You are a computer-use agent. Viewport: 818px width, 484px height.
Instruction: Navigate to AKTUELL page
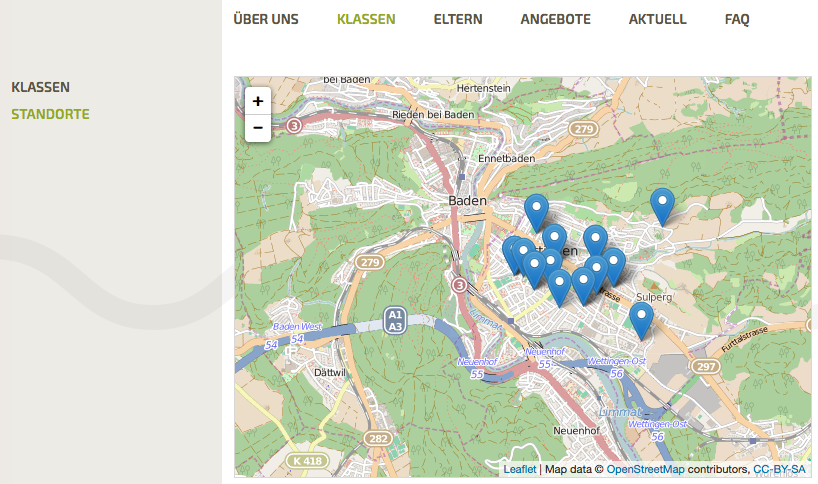coord(658,19)
